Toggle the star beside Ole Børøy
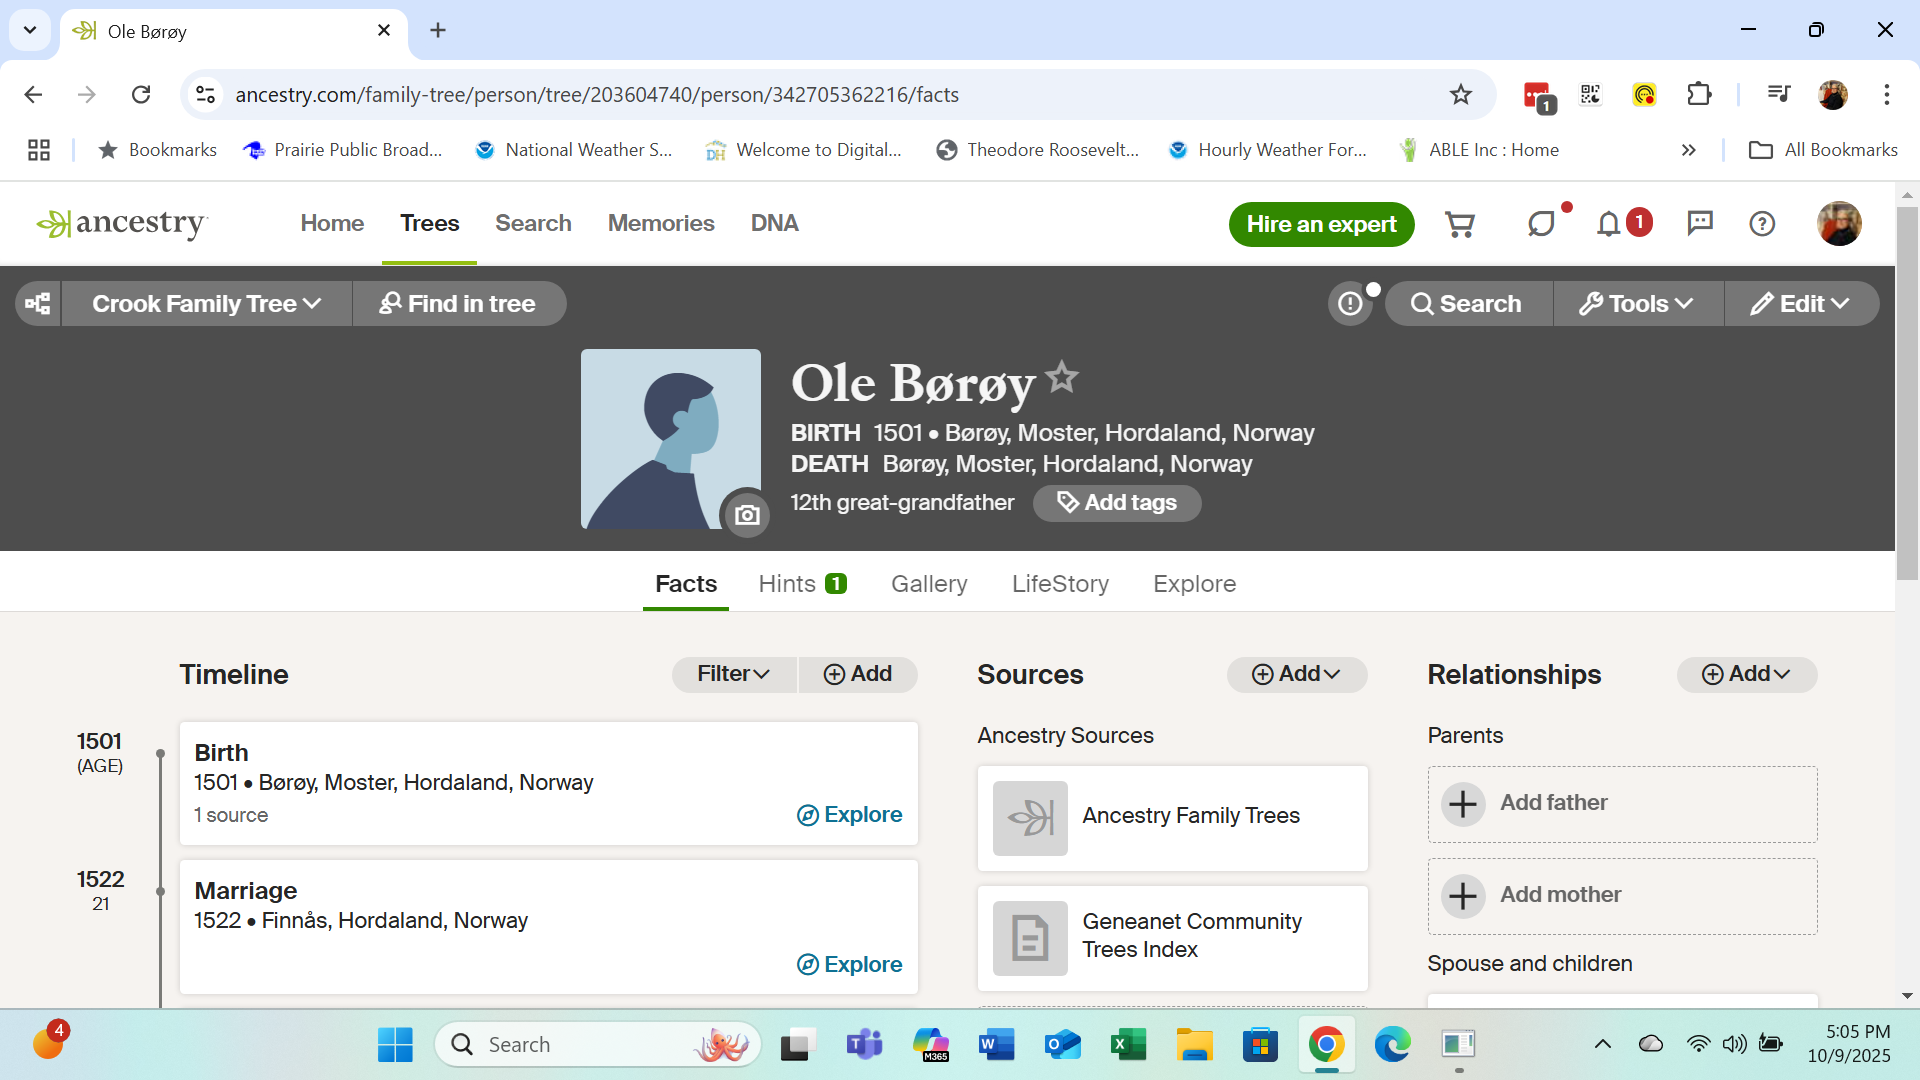The height and width of the screenshot is (1080, 1920). [1062, 378]
